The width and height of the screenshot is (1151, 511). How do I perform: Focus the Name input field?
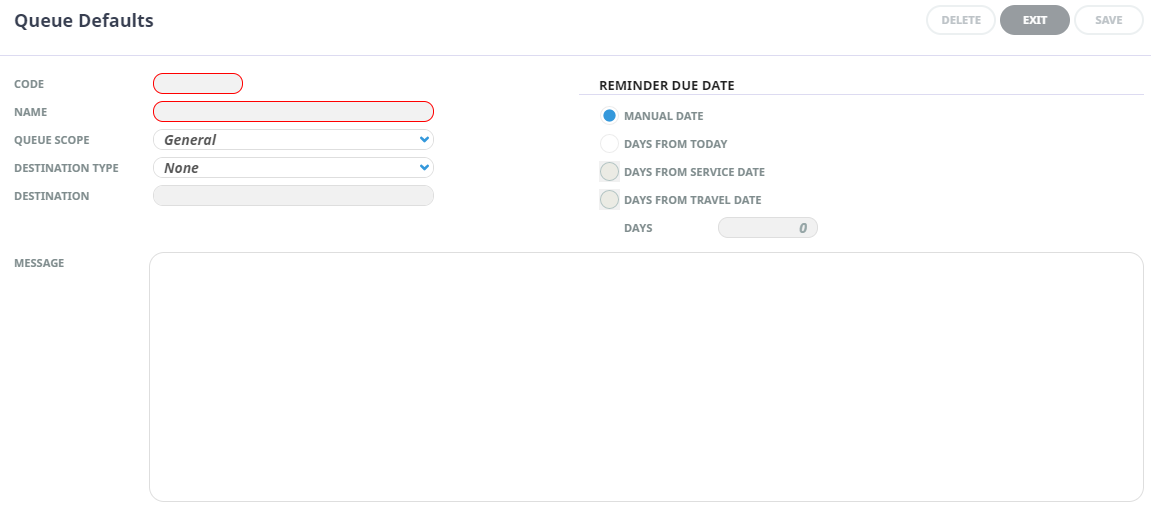294,112
